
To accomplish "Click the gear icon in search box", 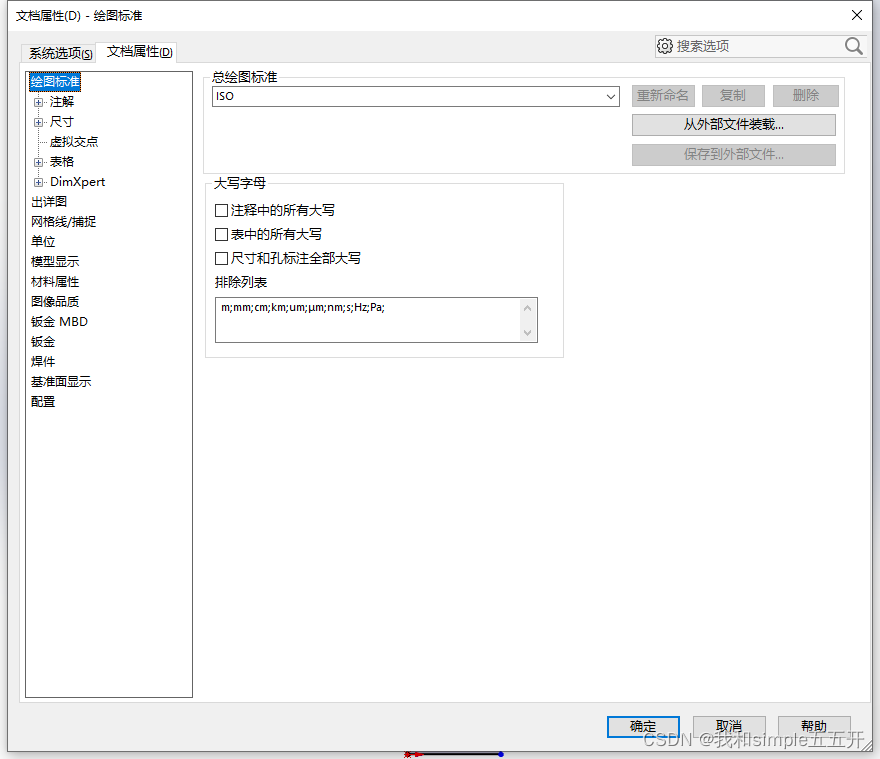I will coord(664,46).
